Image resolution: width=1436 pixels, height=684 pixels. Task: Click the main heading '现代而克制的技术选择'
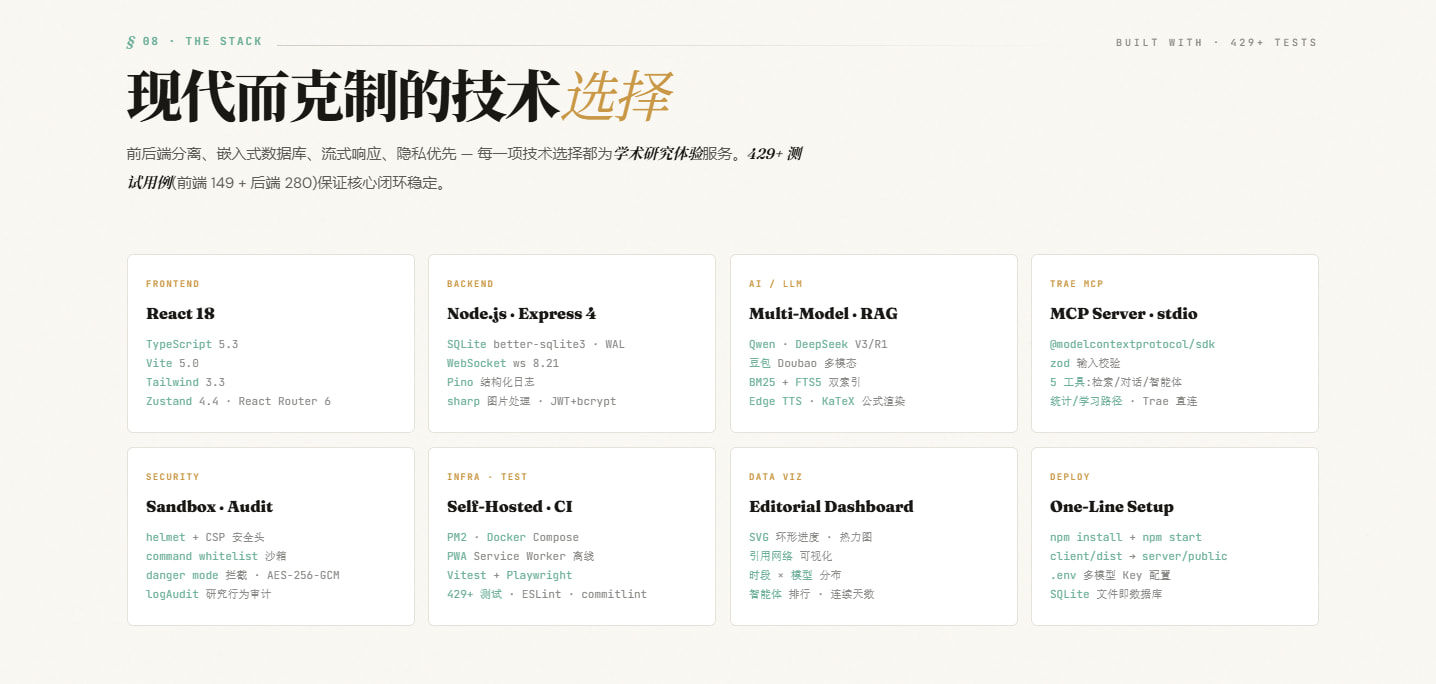tap(399, 97)
